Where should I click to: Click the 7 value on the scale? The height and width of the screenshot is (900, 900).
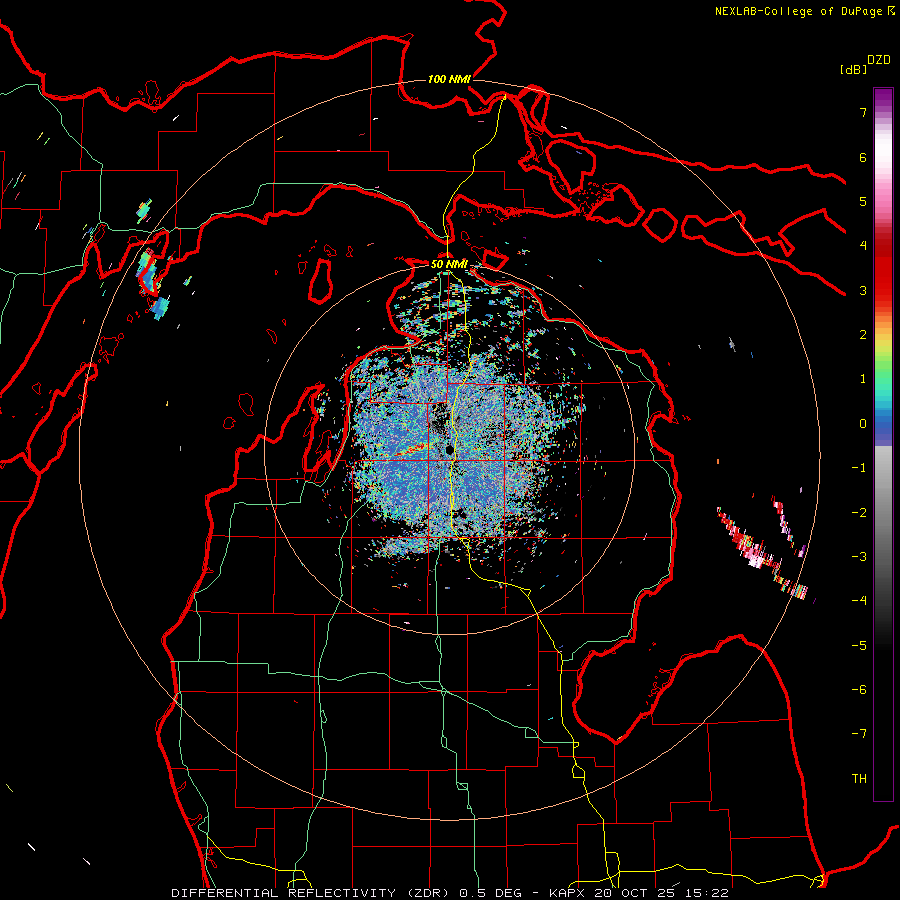863,112
